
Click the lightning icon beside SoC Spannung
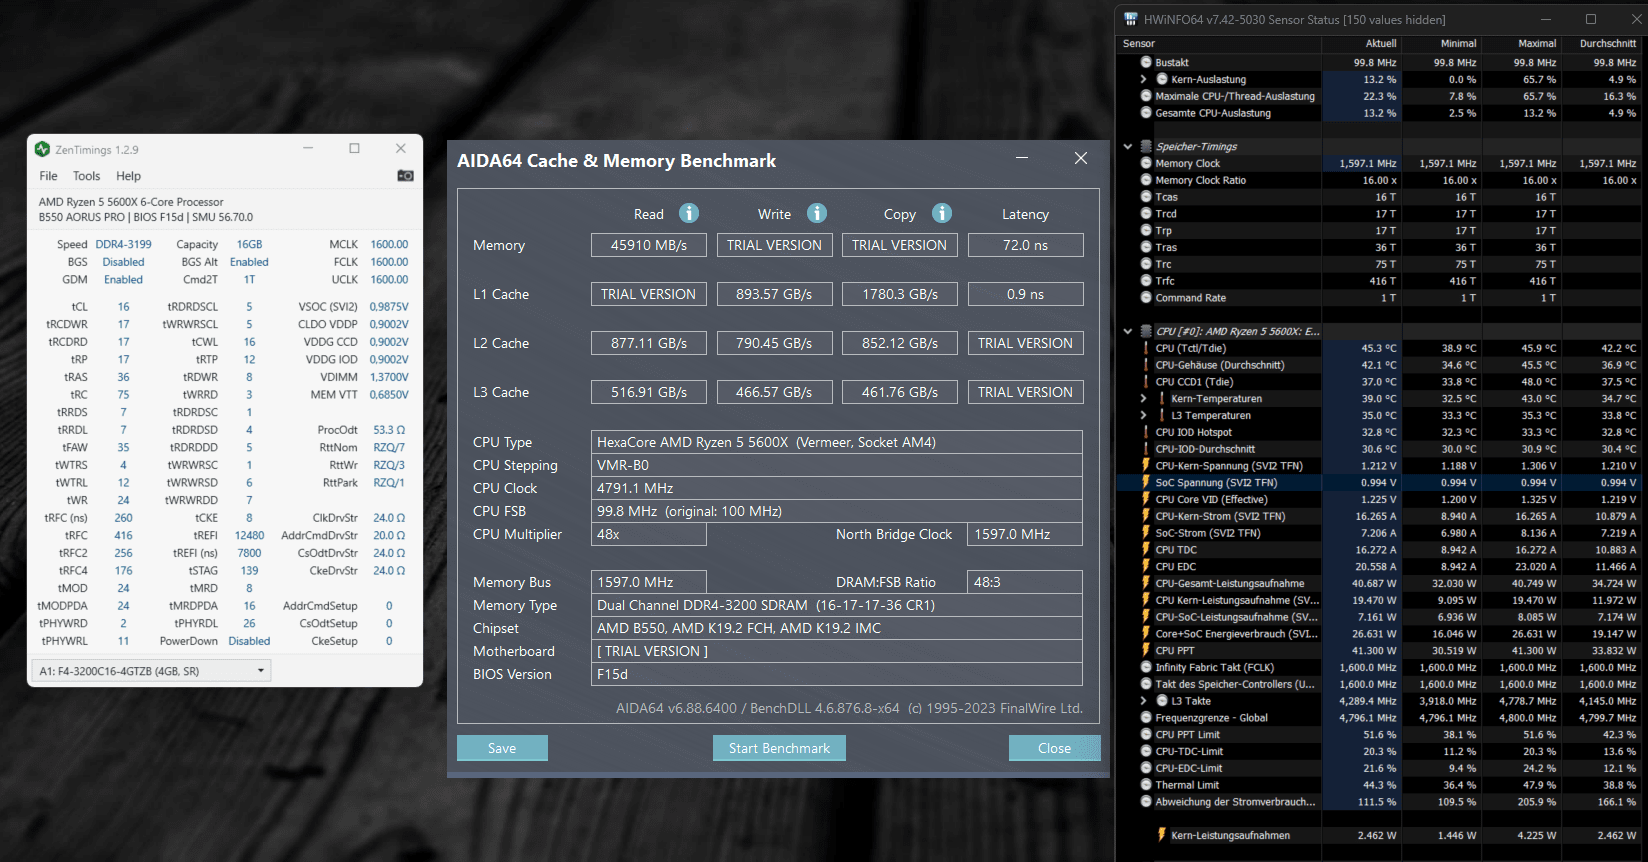click(x=1146, y=482)
